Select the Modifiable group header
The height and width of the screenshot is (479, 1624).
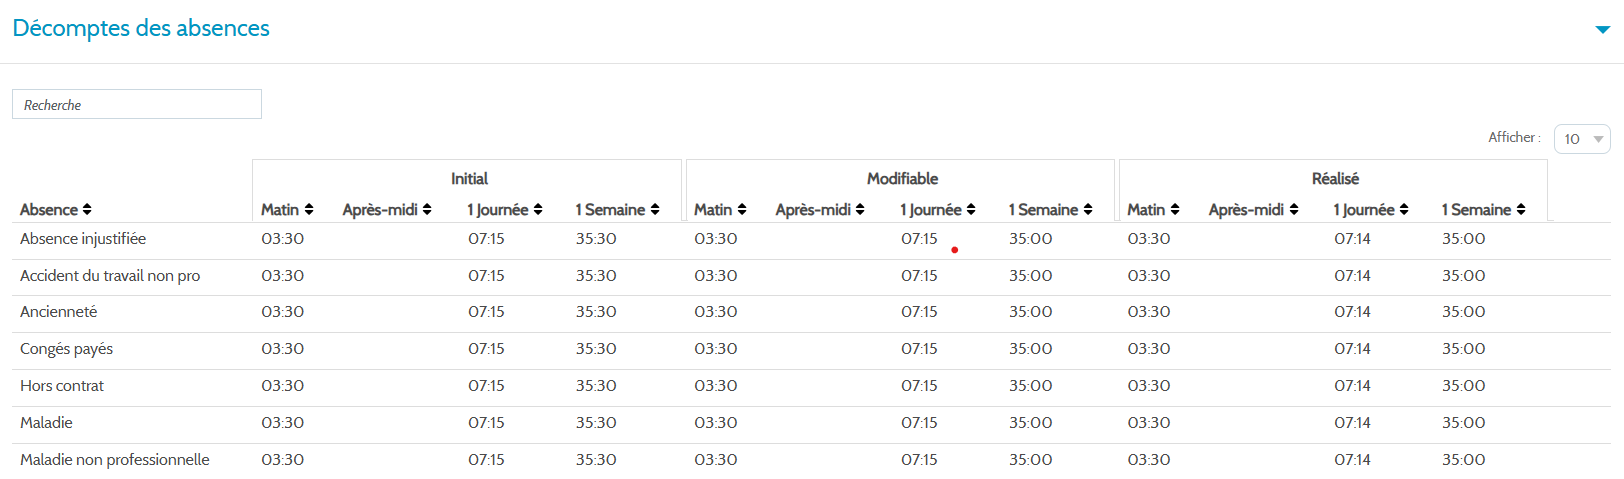click(x=902, y=178)
